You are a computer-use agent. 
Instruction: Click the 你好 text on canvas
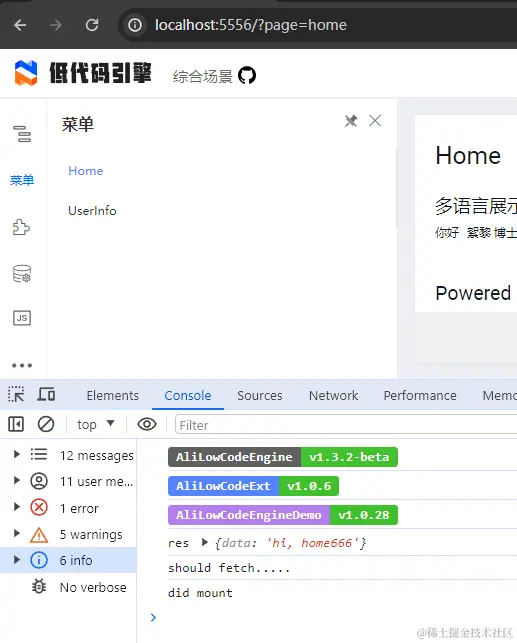coord(447,233)
